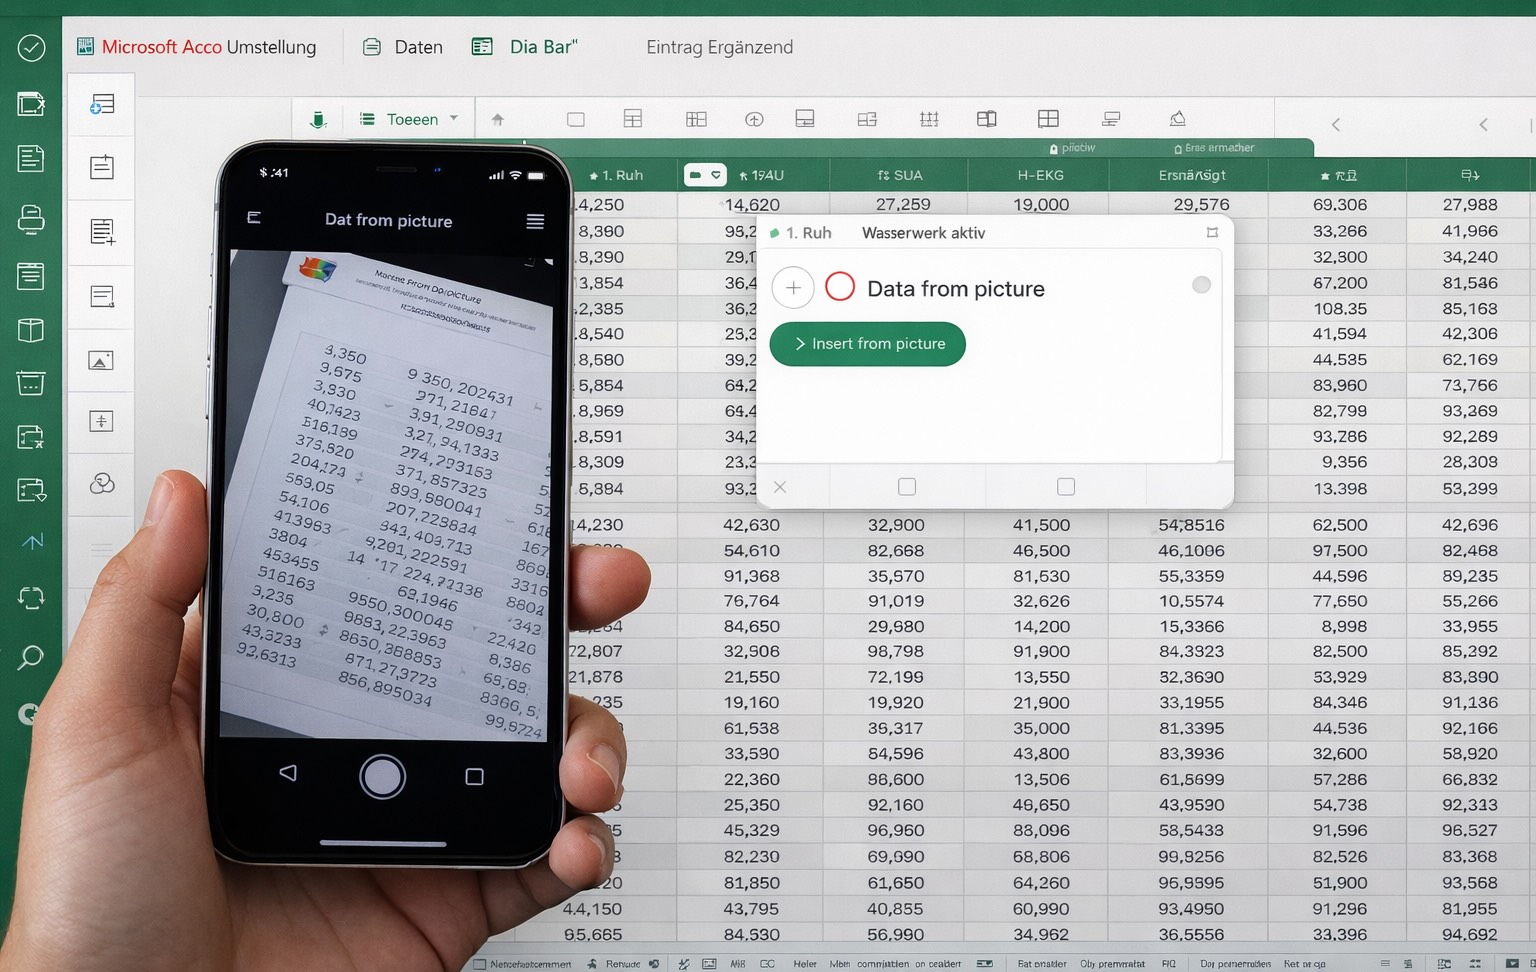Click the microphone icon in the toolbar

(318, 120)
